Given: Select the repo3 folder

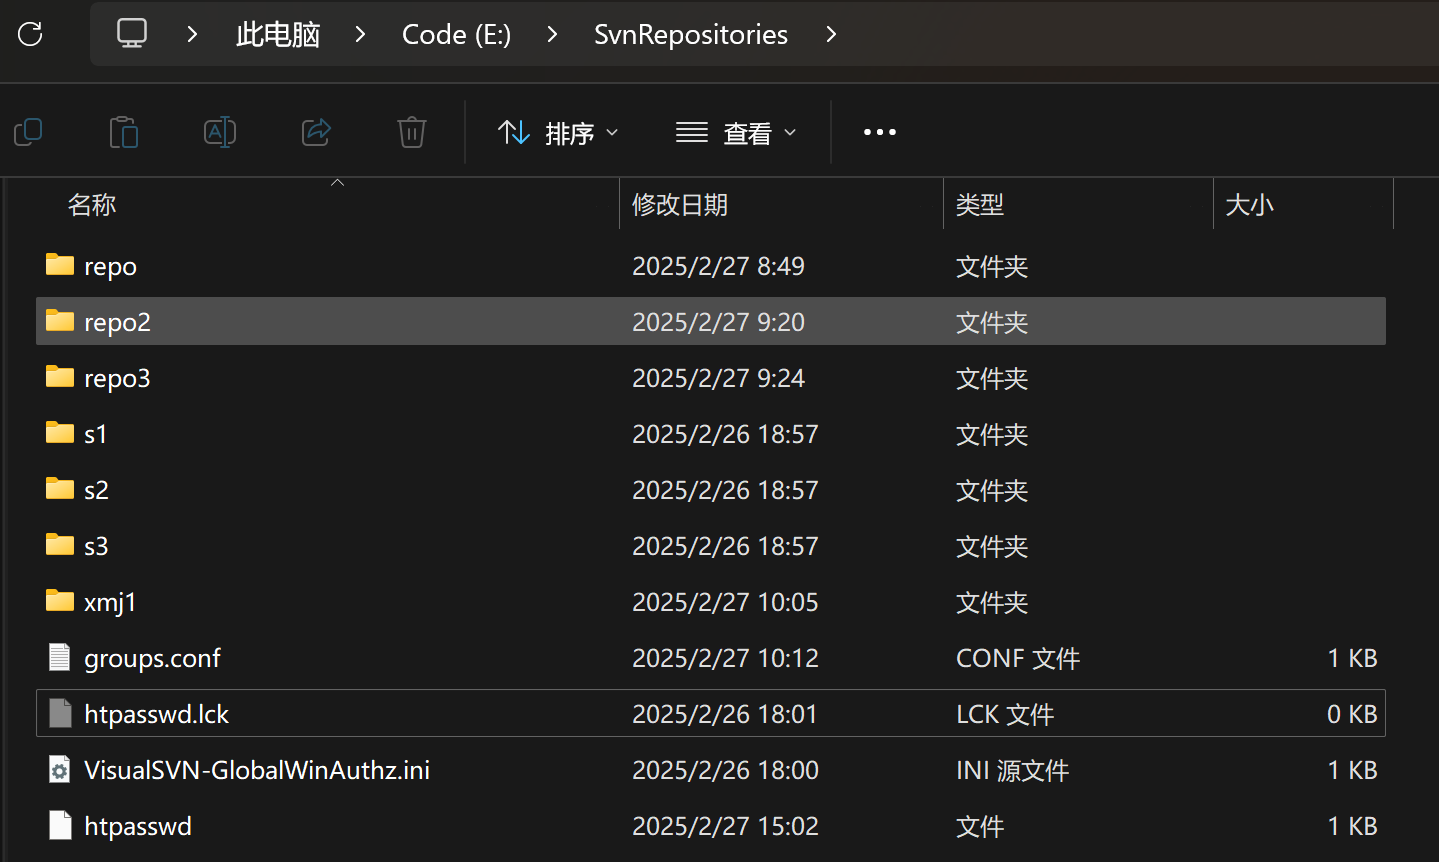Looking at the screenshot, I should point(117,378).
